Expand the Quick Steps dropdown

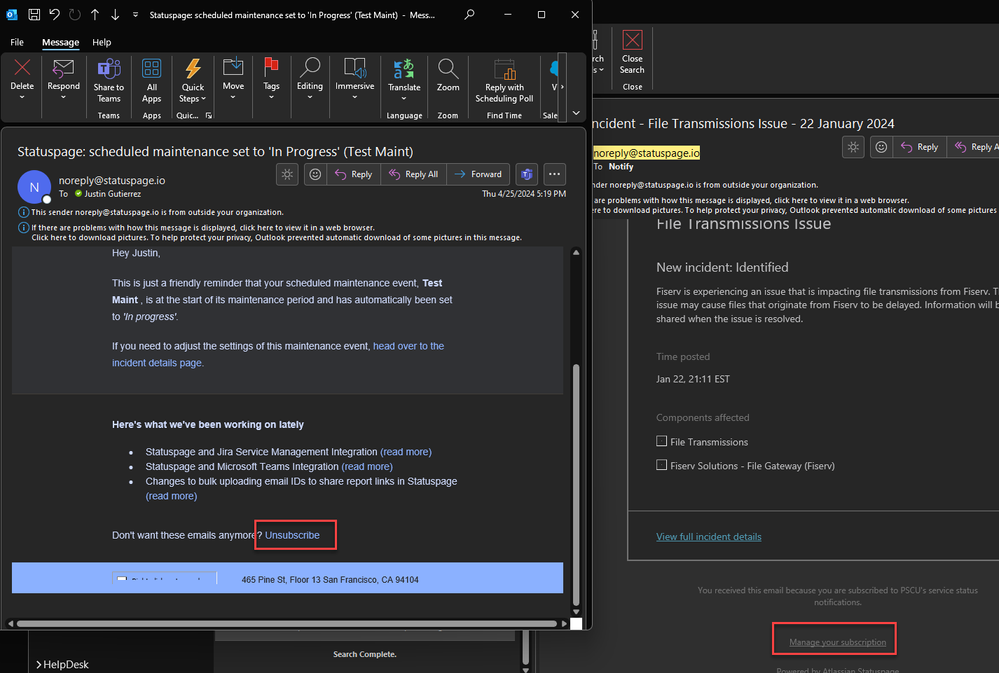[x=204, y=99]
